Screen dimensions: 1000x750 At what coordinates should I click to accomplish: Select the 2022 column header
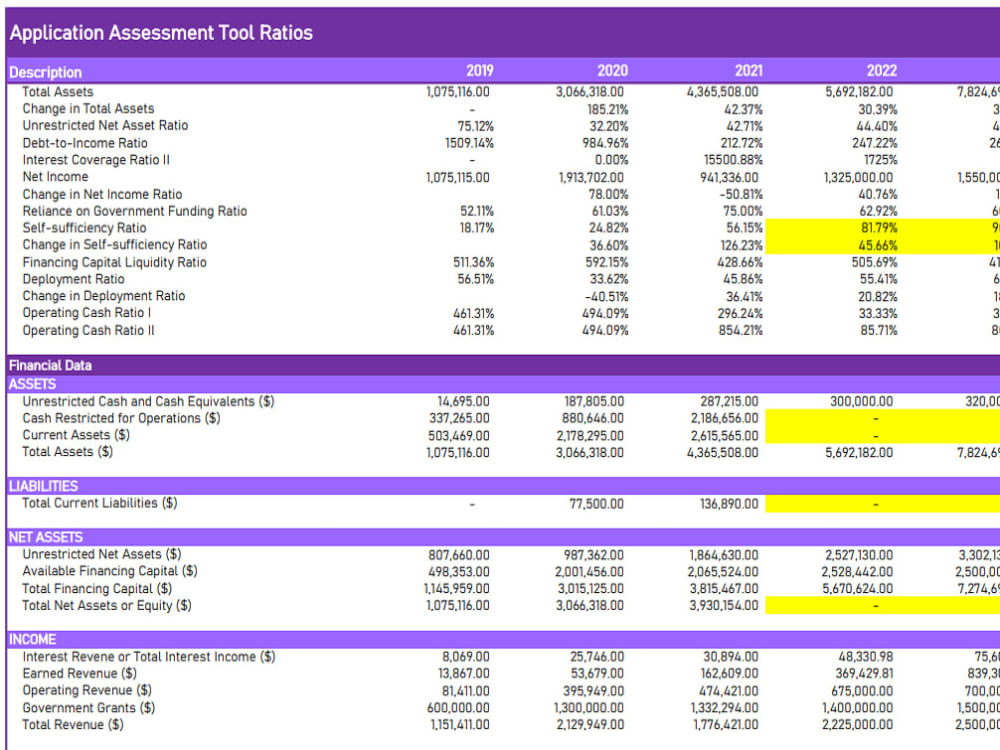coord(881,71)
